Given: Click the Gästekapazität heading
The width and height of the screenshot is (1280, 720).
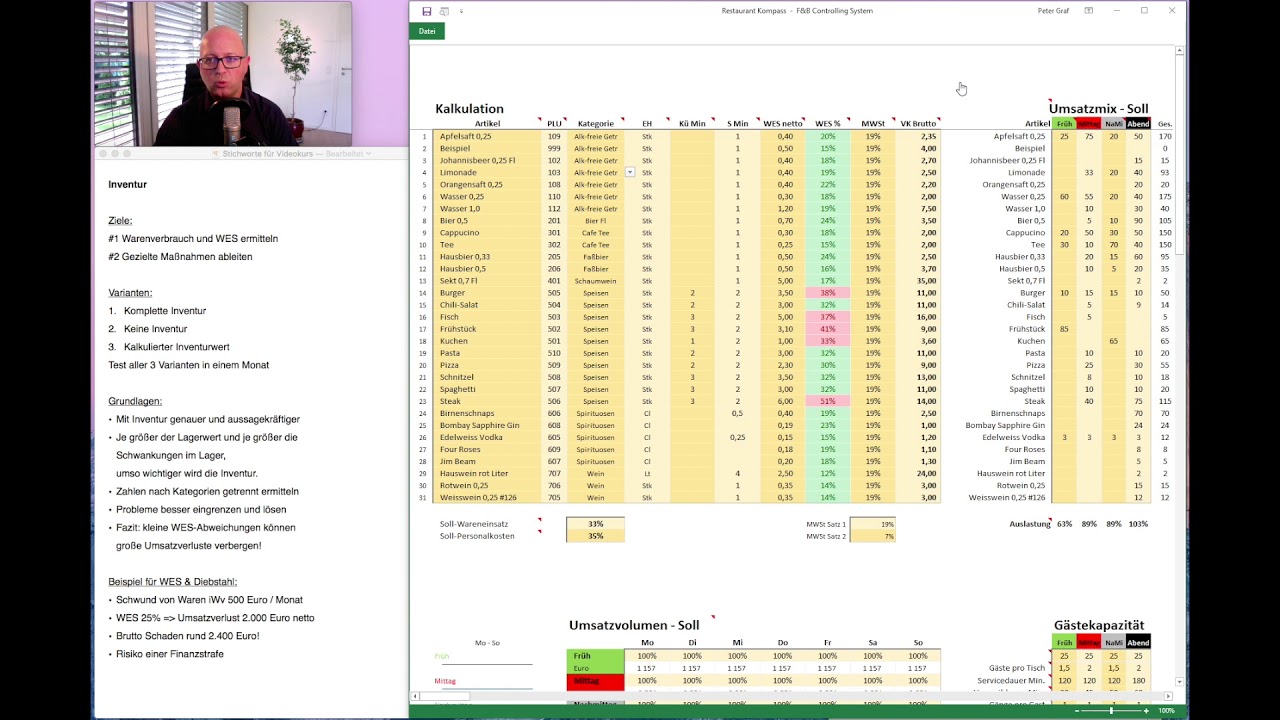Looking at the screenshot, I should pyautogui.click(x=1099, y=626).
